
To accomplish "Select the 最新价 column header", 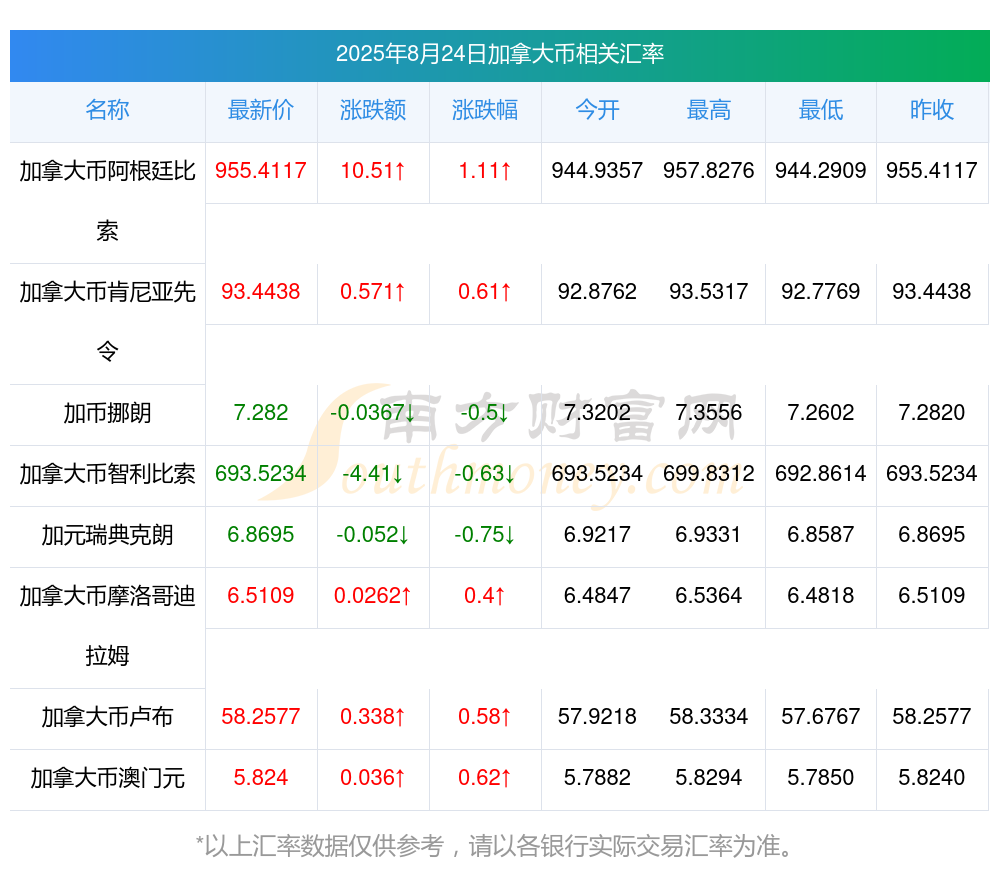I will click(261, 110).
